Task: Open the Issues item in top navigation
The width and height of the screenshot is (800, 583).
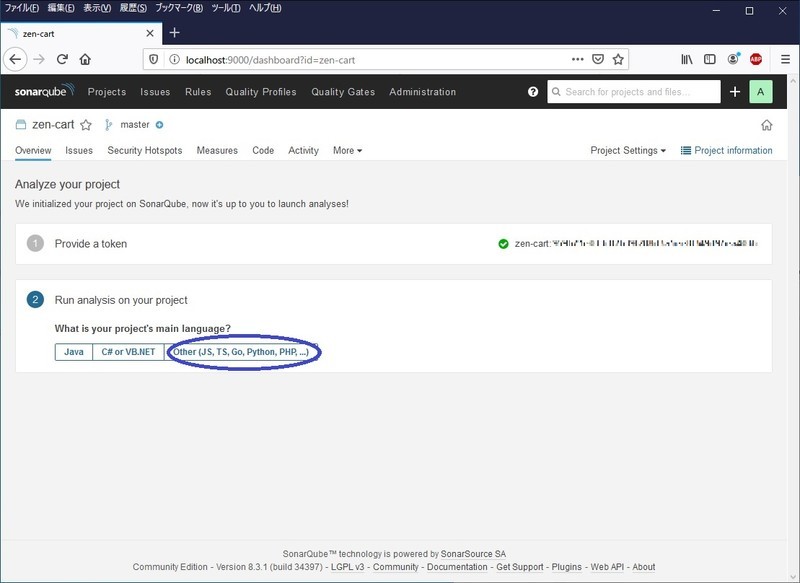Action: 155,92
